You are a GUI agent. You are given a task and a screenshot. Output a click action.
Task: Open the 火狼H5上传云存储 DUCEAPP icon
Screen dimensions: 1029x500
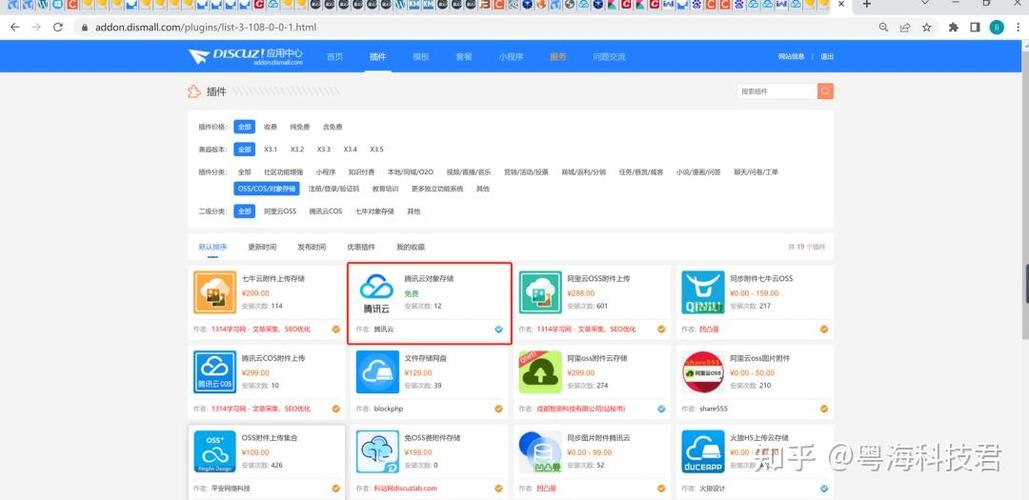pos(703,451)
